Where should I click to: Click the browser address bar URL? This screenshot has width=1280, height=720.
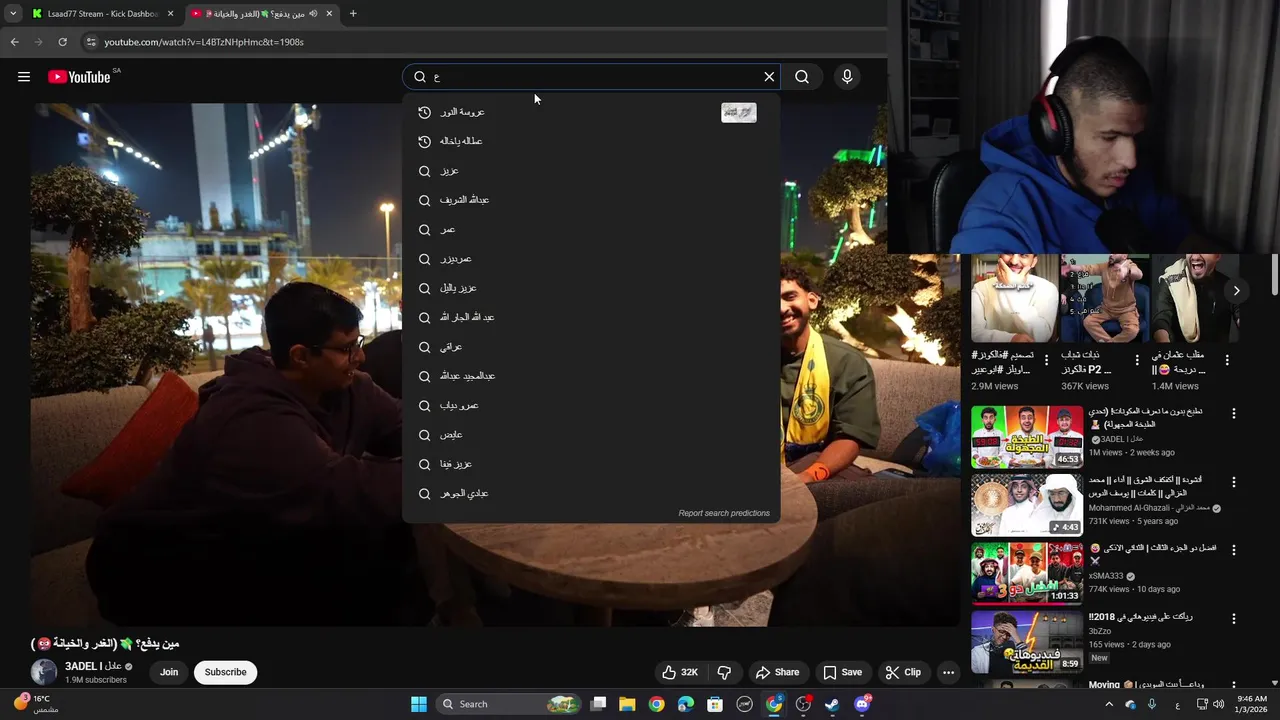tap(204, 42)
